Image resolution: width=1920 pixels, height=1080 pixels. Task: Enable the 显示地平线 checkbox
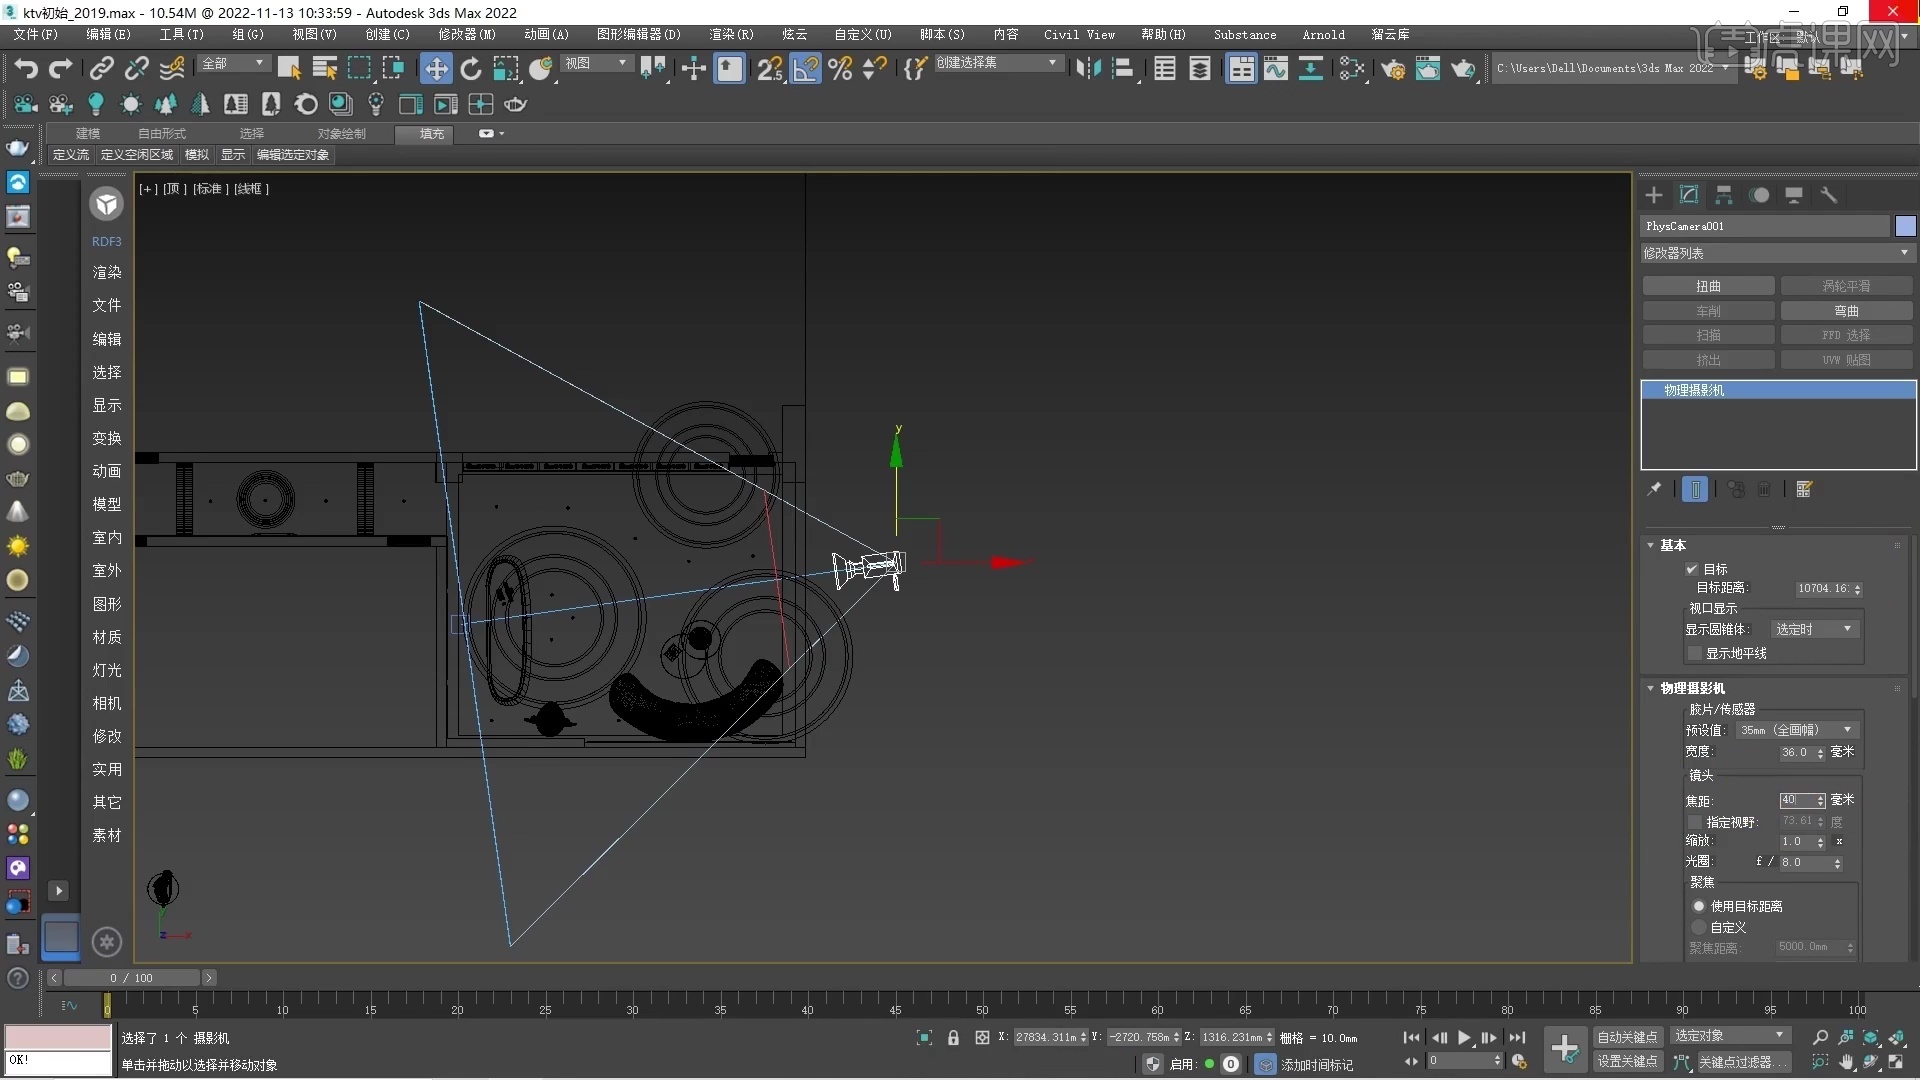point(1694,653)
